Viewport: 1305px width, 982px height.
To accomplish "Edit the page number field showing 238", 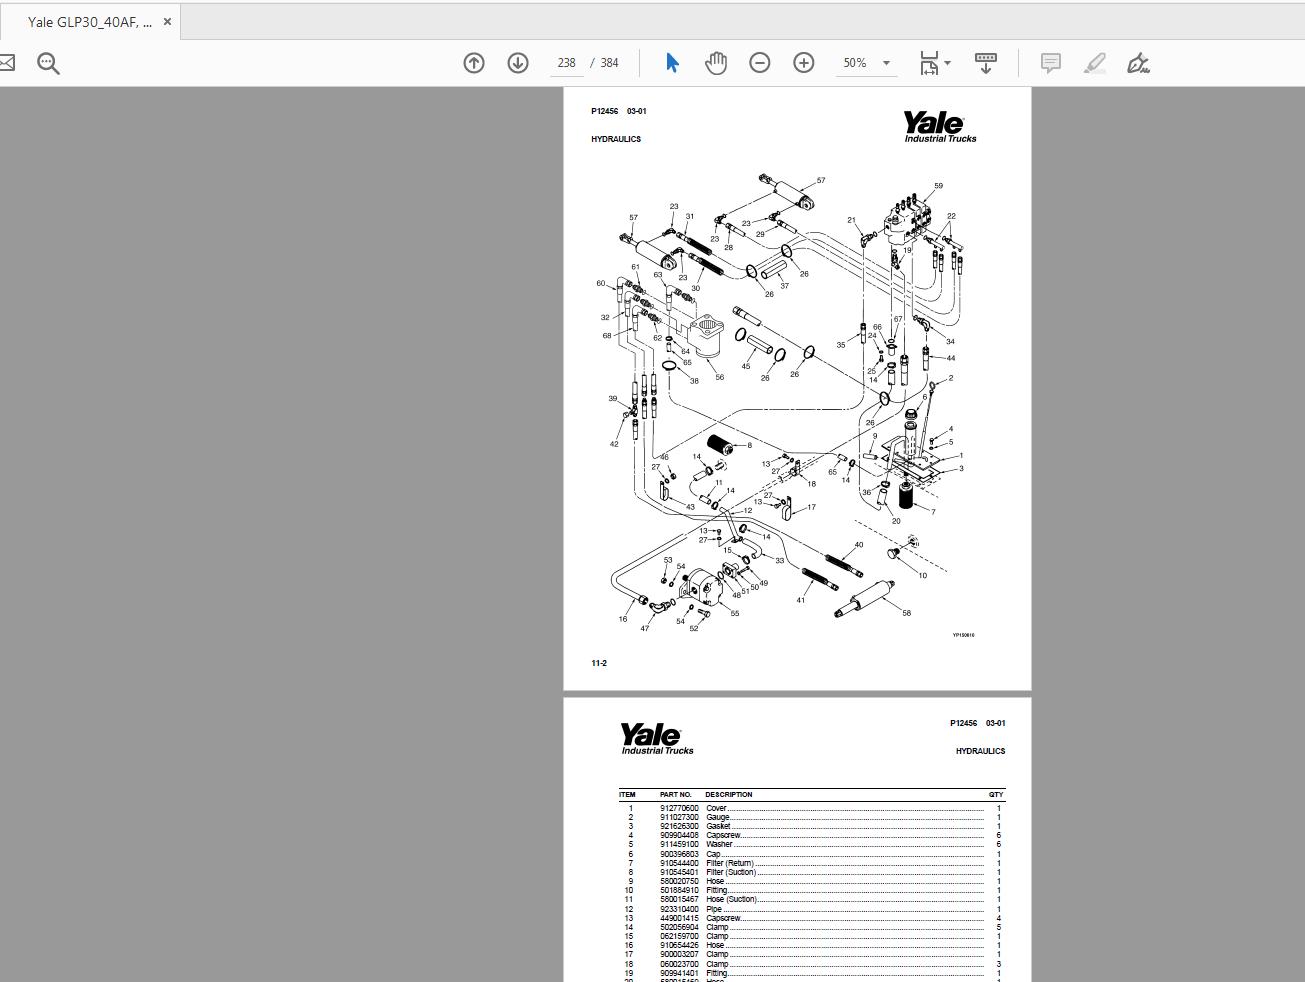I will point(566,62).
